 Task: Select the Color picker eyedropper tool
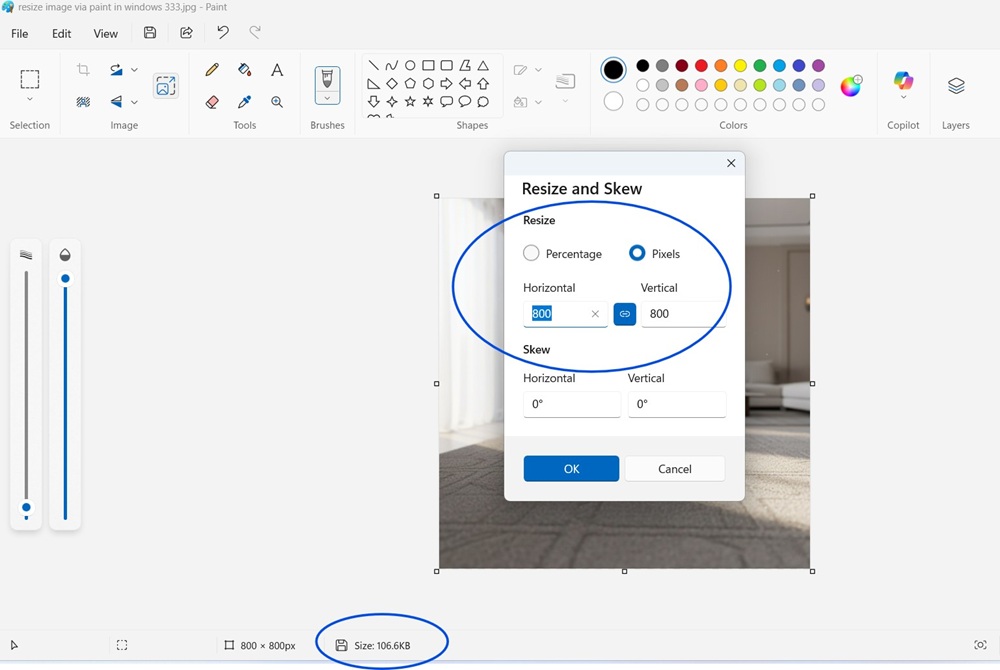(244, 102)
